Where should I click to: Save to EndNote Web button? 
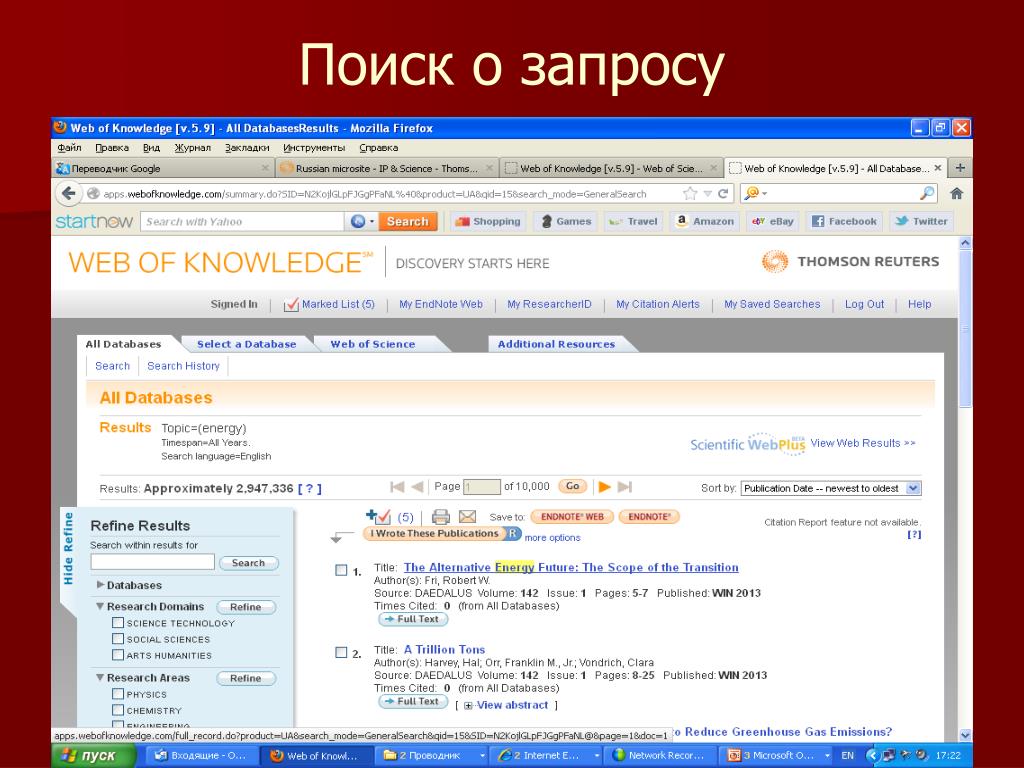pos(572,517)
